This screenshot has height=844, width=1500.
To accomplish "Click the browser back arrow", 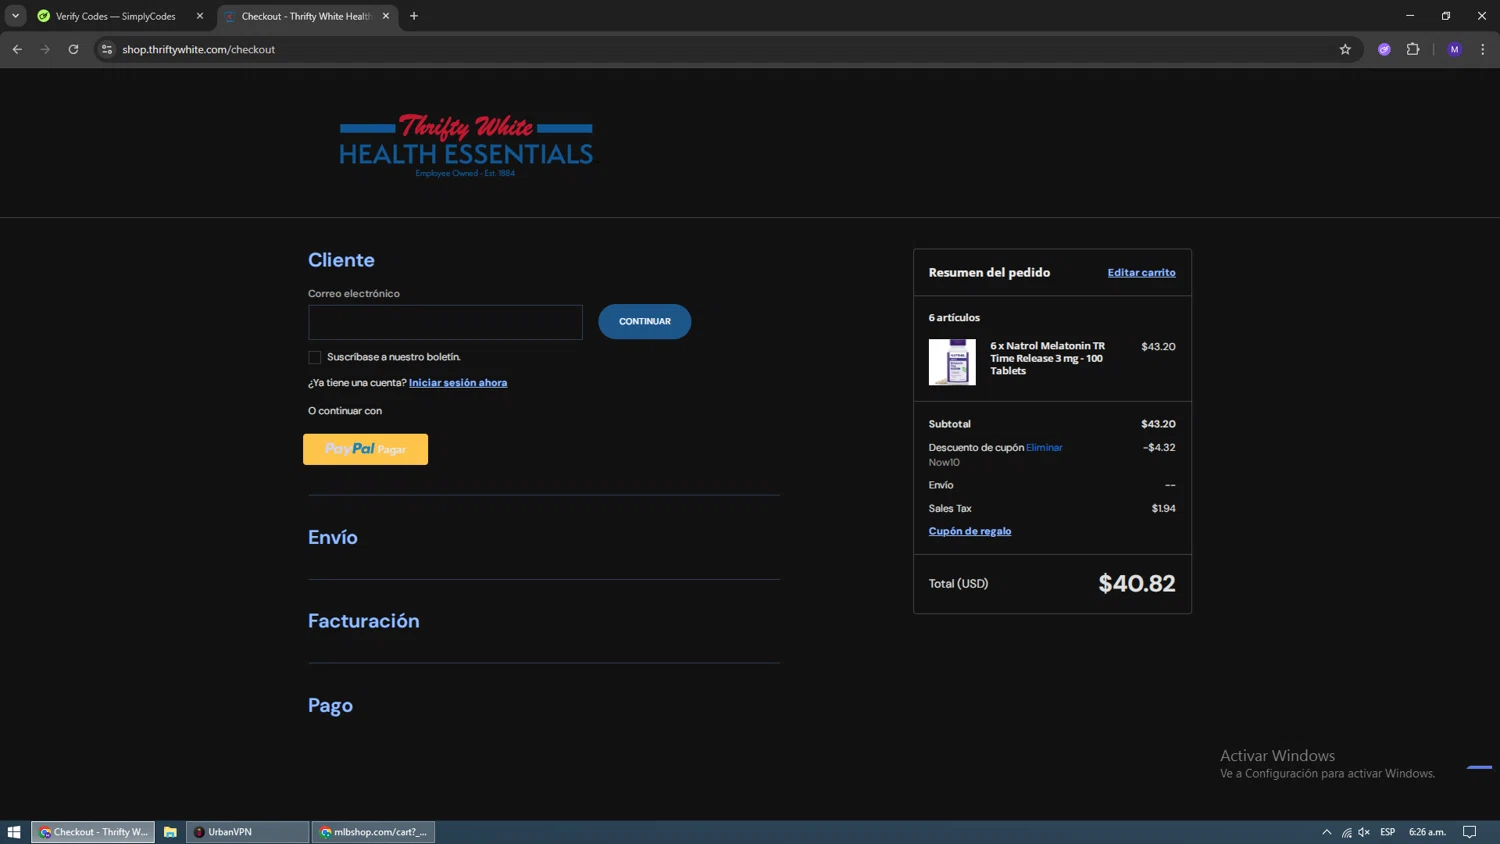I will (17, 49).
